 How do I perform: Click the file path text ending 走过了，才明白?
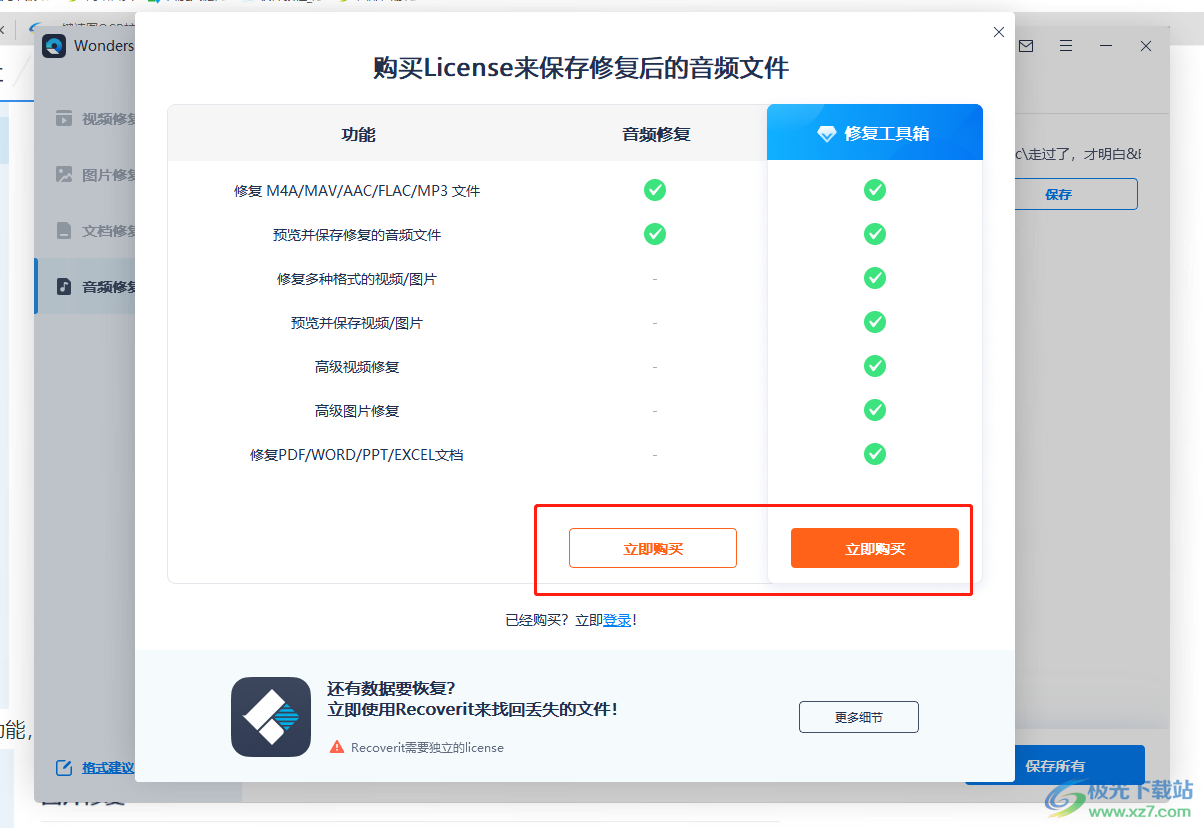pyautogui.click(x=1077, y=154)
